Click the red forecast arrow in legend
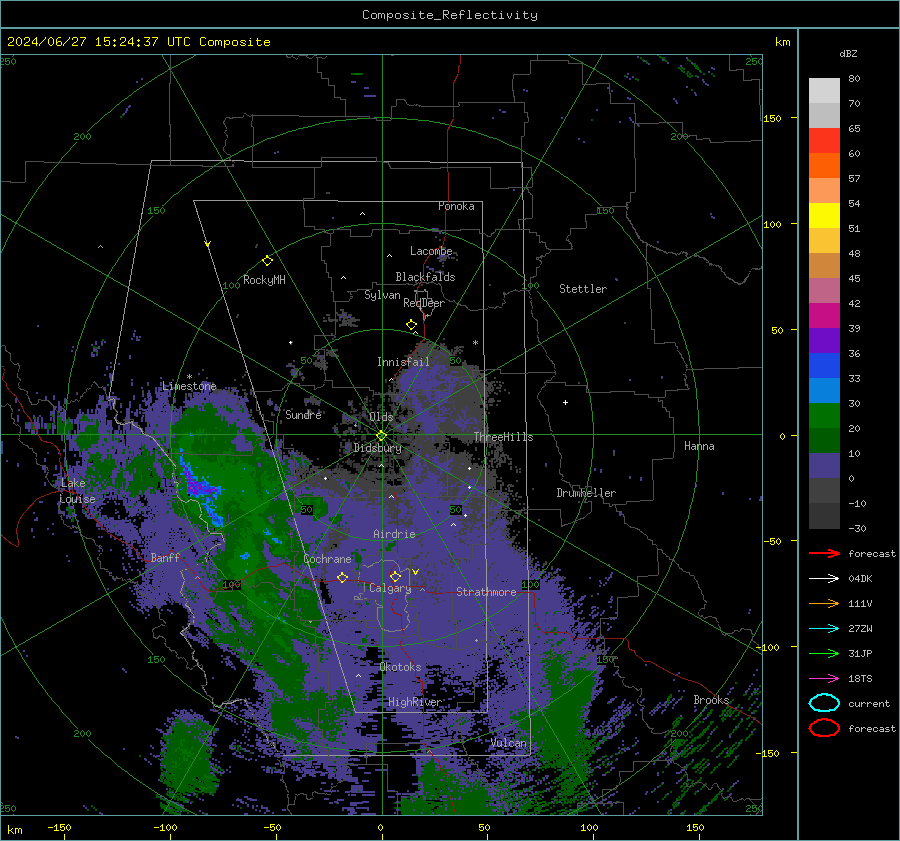 click(824, 553)
